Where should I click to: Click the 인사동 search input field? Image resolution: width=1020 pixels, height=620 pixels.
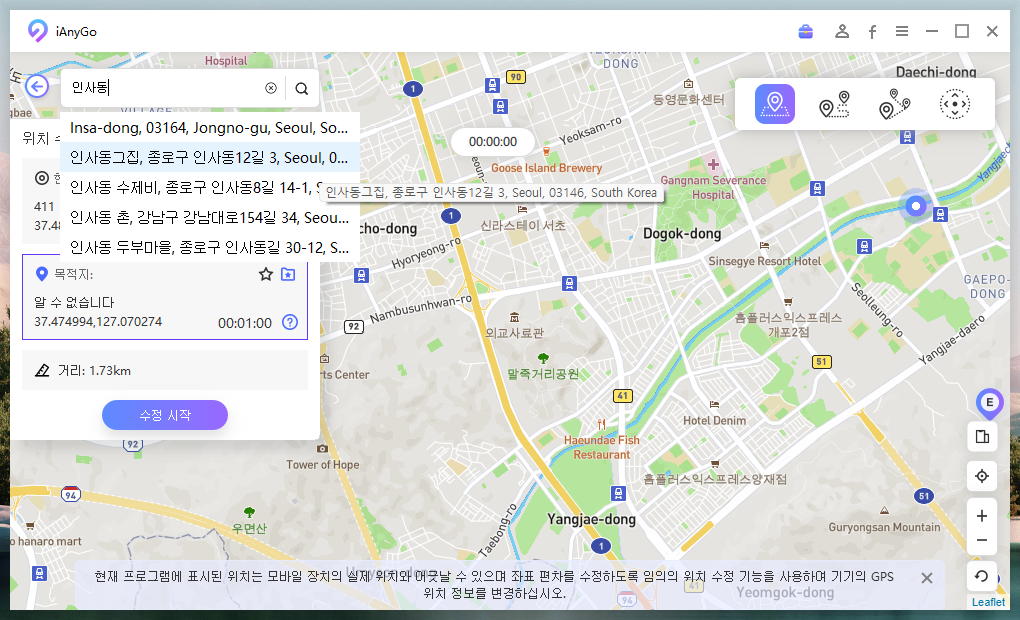click(x=166, y=88)
